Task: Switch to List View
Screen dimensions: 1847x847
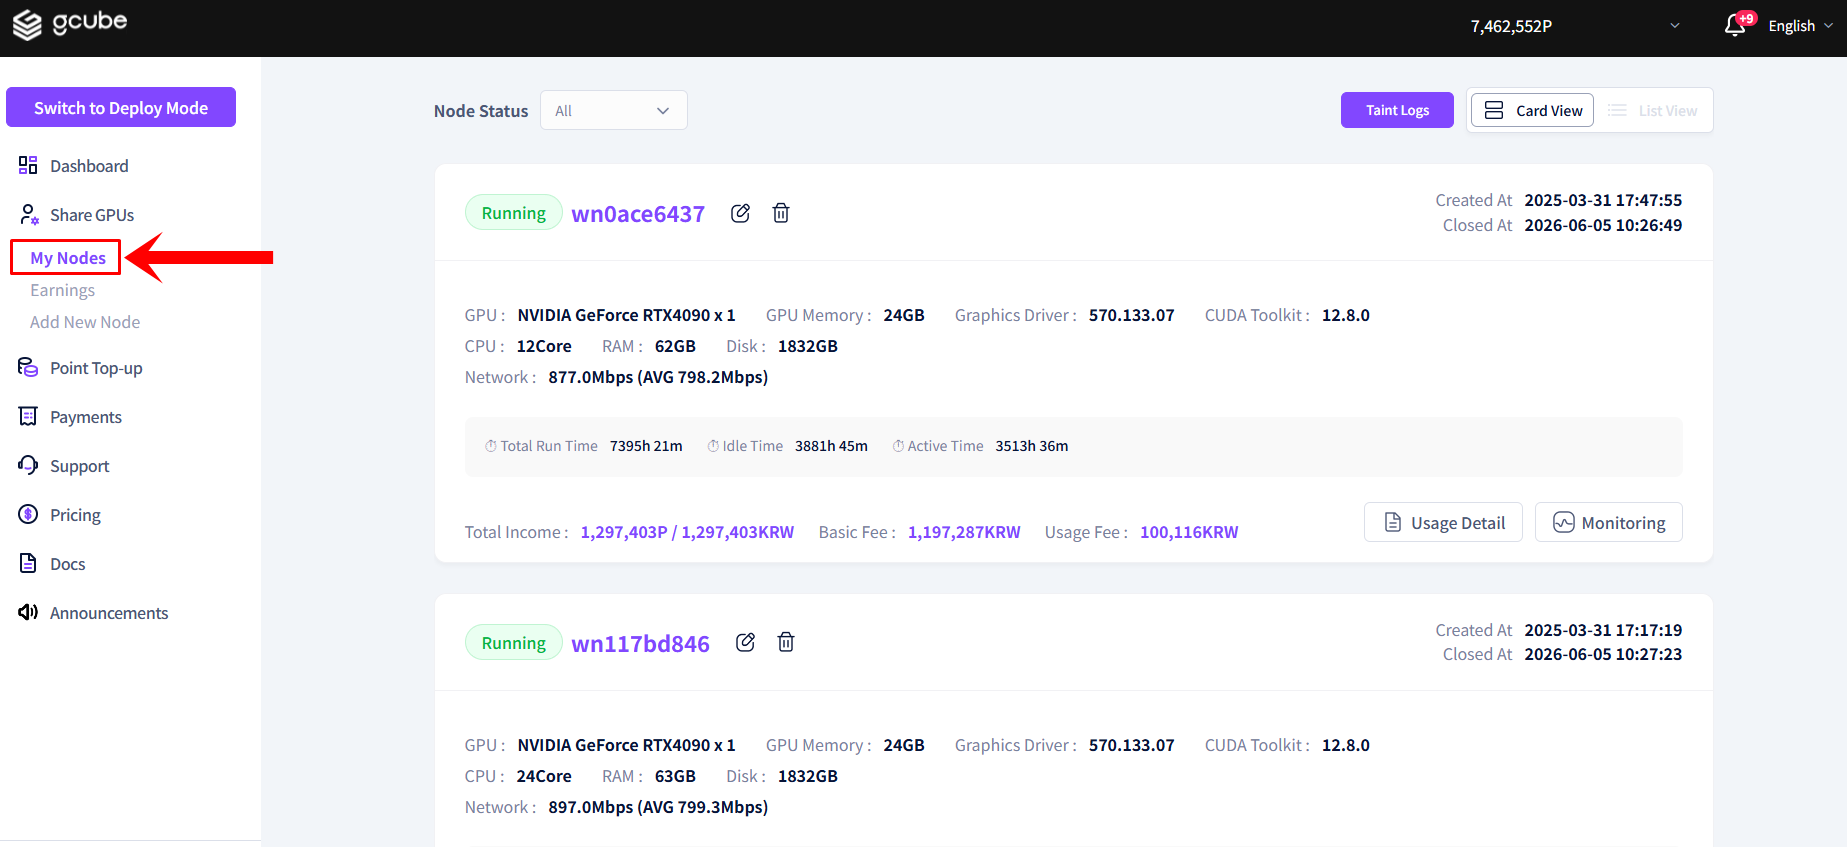Action: point(1653,110)
